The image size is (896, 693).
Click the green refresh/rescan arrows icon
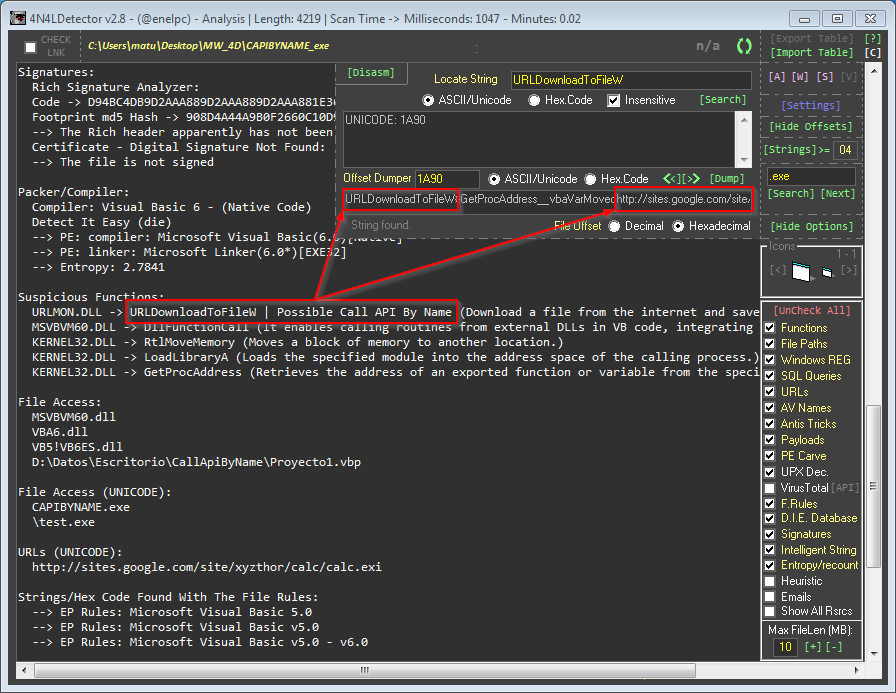pos(743,46)
